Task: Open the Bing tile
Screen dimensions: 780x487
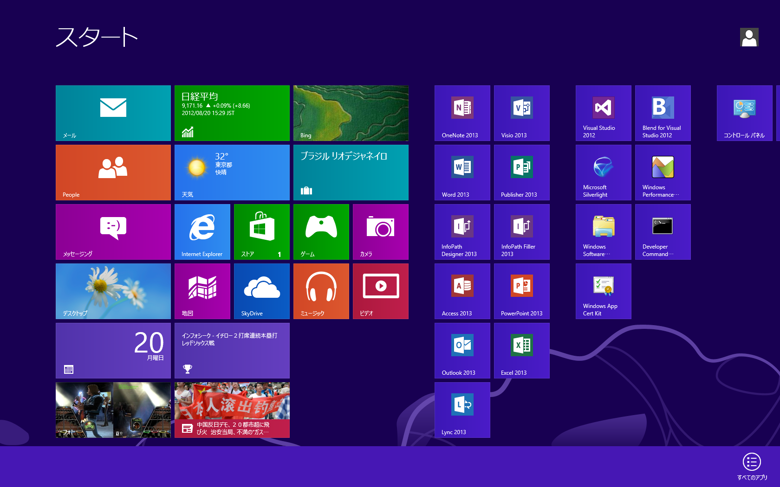Action: [351, 113]
